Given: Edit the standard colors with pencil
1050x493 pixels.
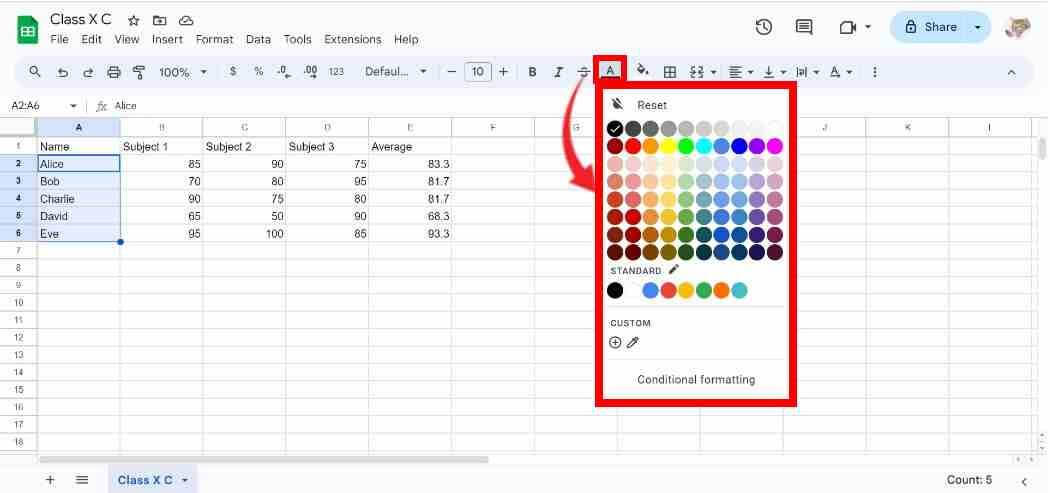Looking at the screenshot, I should click(674, 269).
